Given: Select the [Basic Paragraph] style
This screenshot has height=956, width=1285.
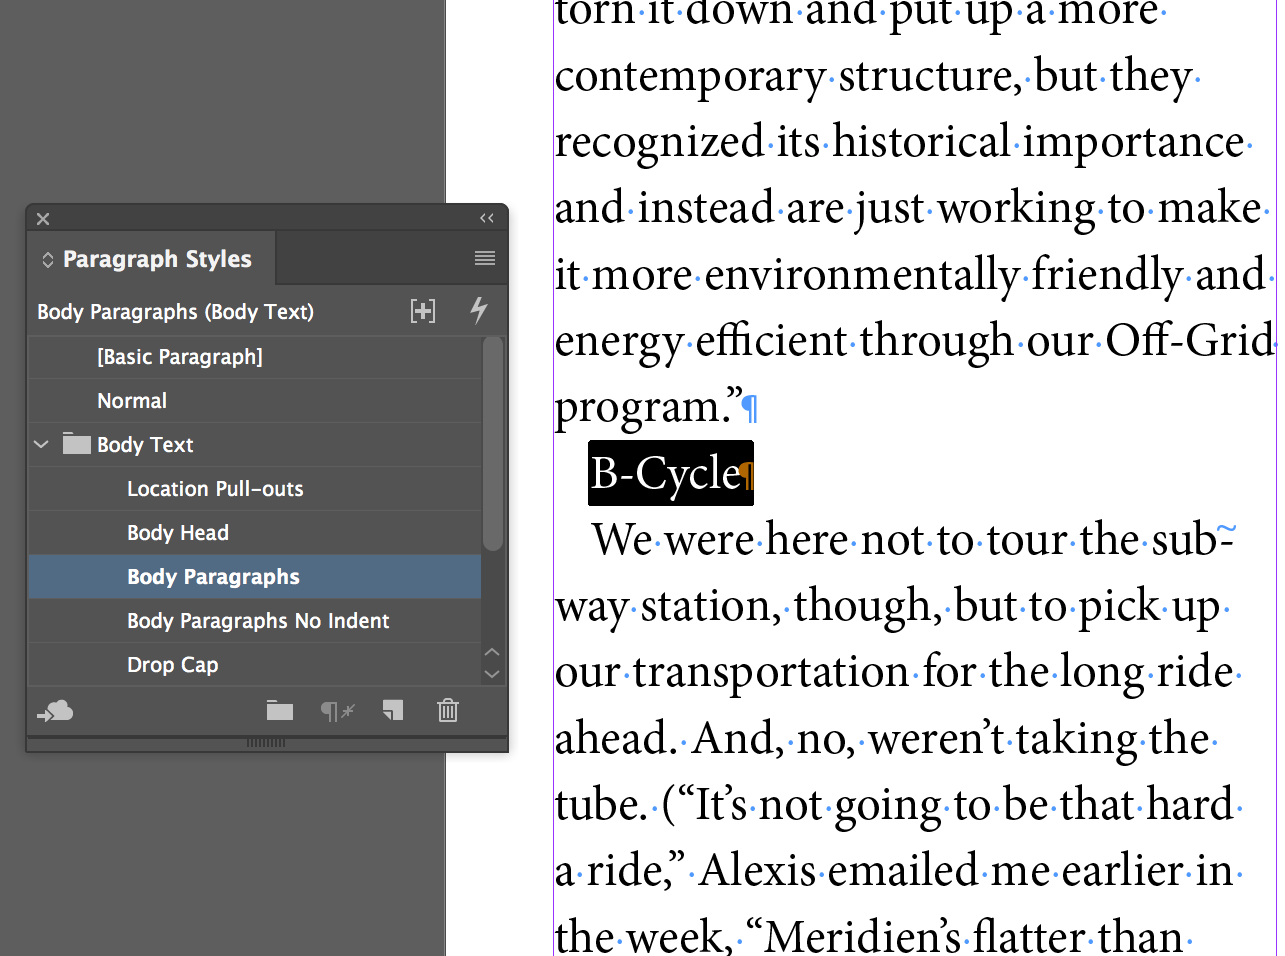Looking at the screenshot, I should [255, 356].
